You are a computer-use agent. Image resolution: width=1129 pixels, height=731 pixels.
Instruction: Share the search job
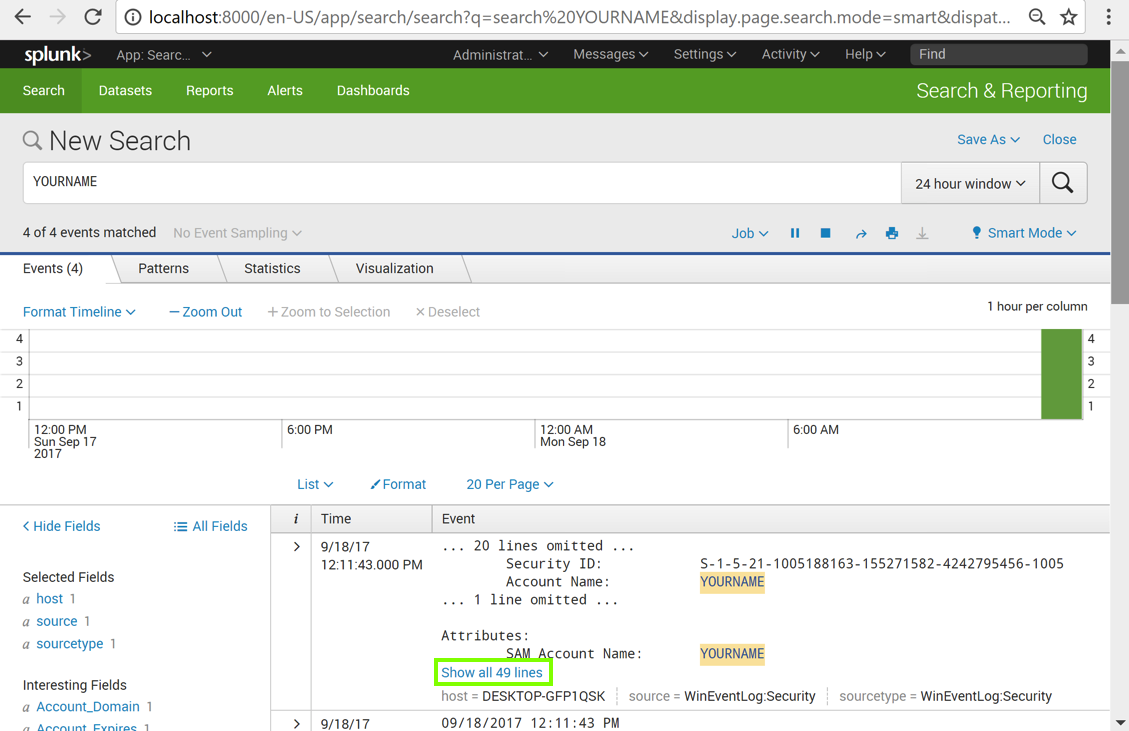click(860, 233)
